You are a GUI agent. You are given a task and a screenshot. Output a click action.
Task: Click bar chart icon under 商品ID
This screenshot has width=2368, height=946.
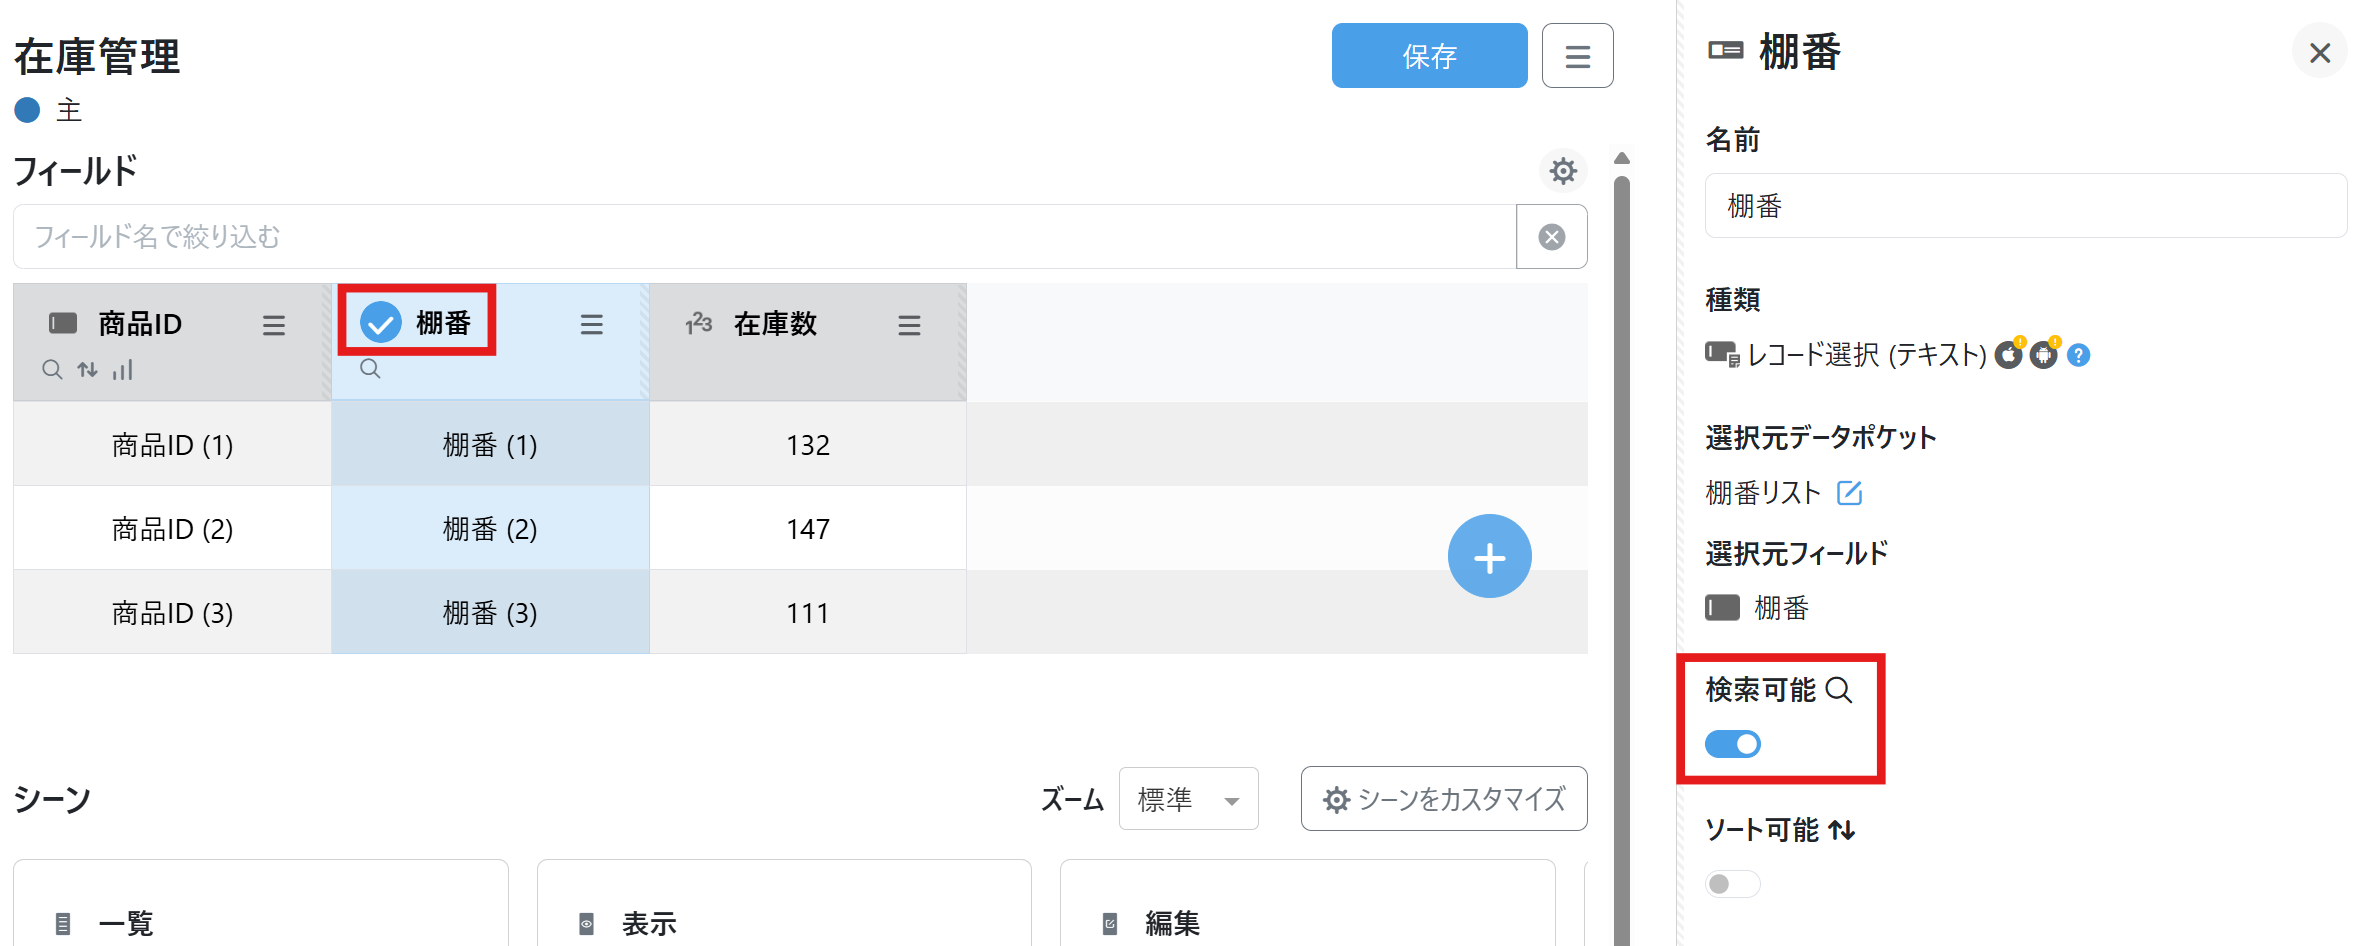[x=123, y=370]
